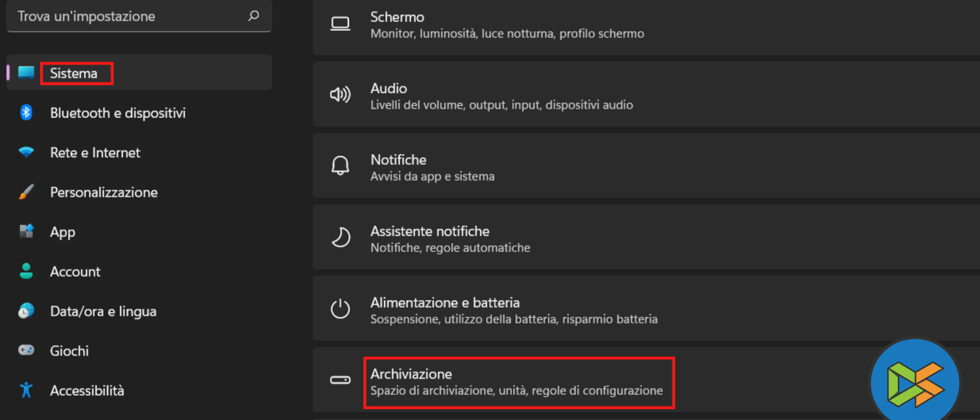980x420 pixels.
Task: Click the Data/ora e lingua globe icon
Action: pyautogui.click(x=27, y=311)
